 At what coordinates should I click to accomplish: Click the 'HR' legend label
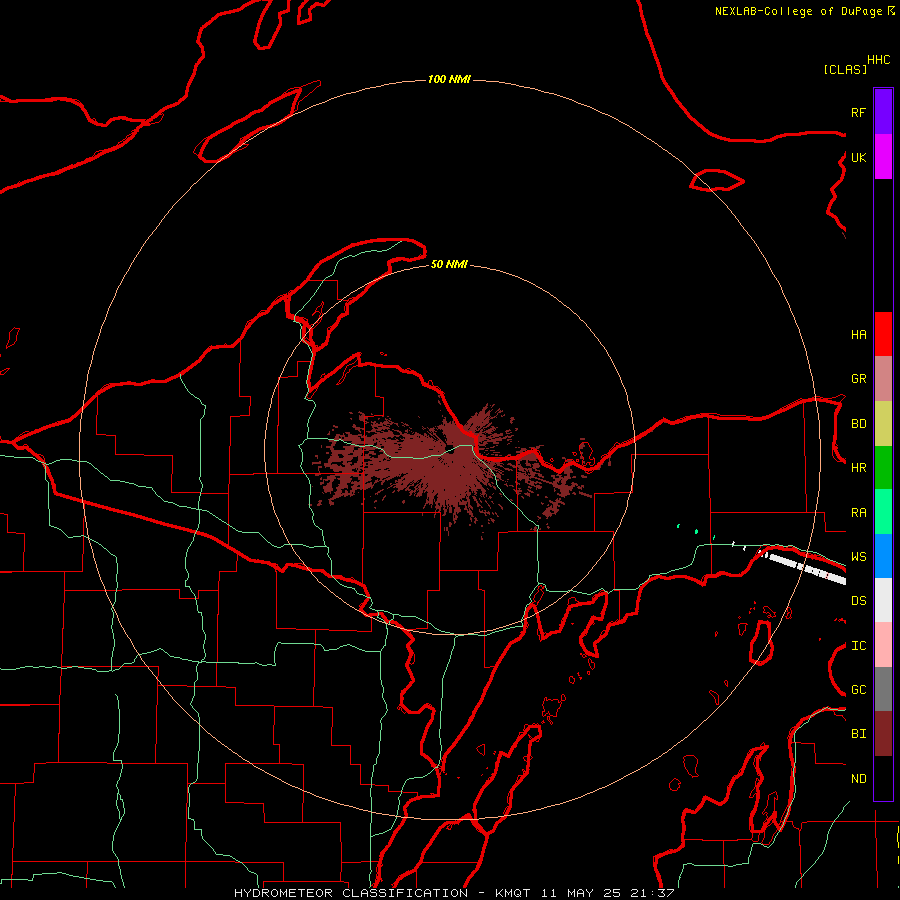(x=858, y=468)
